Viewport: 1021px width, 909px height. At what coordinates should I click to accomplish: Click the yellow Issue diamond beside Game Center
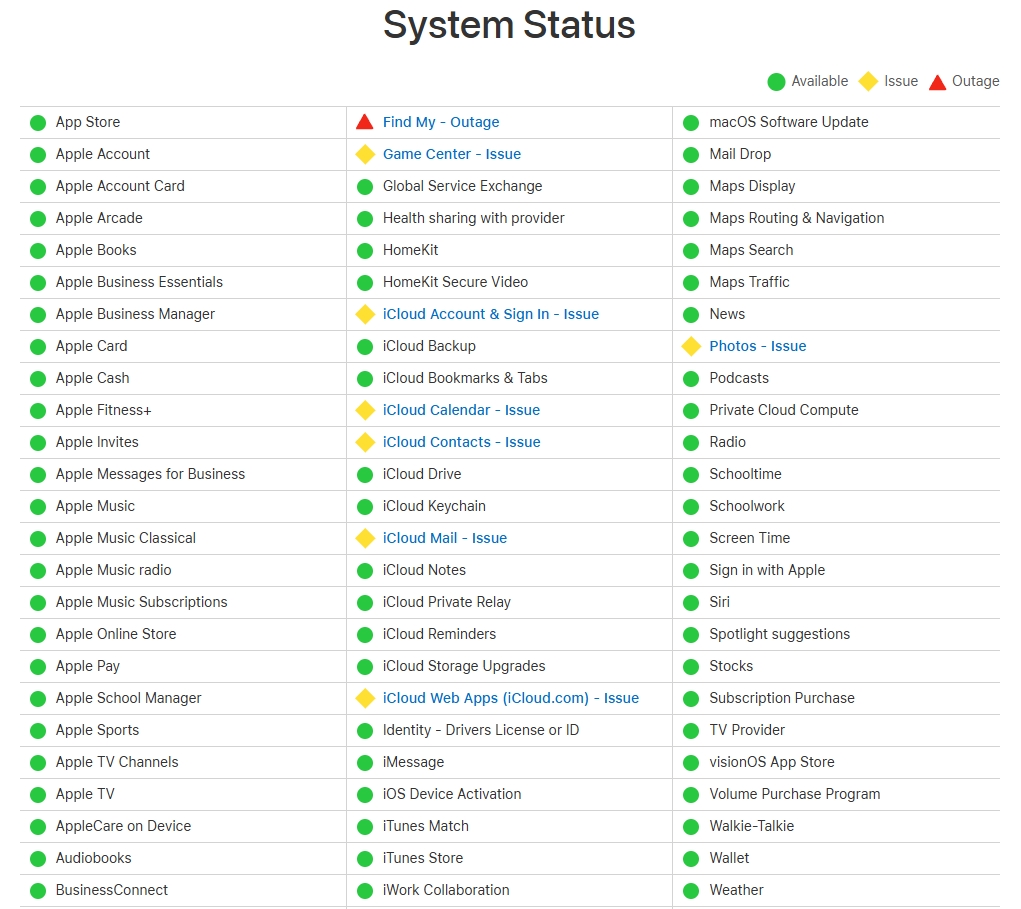coord(365,154)
